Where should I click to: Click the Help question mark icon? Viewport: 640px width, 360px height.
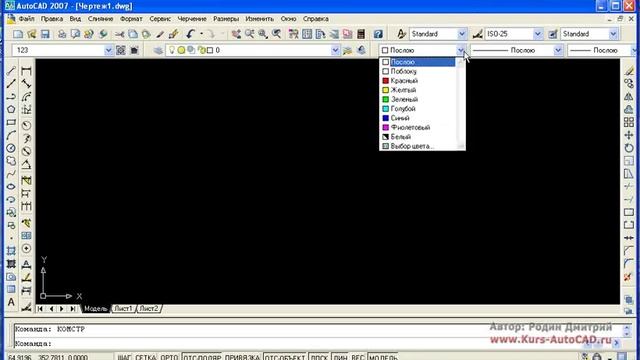coord(378,34)
